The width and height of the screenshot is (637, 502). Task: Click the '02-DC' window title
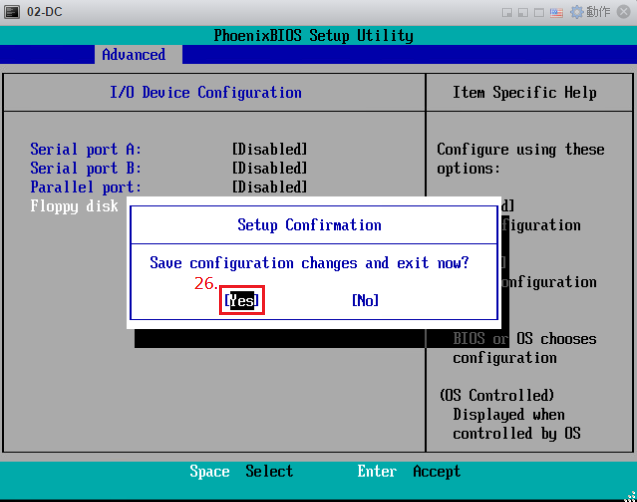coord(45,12)
